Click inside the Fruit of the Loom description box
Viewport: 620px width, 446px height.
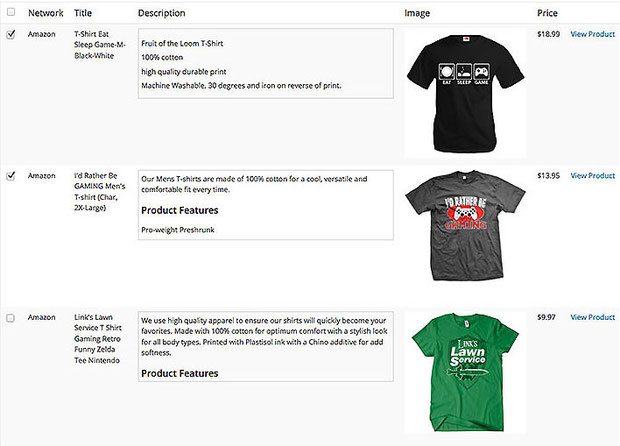point(266,63)
